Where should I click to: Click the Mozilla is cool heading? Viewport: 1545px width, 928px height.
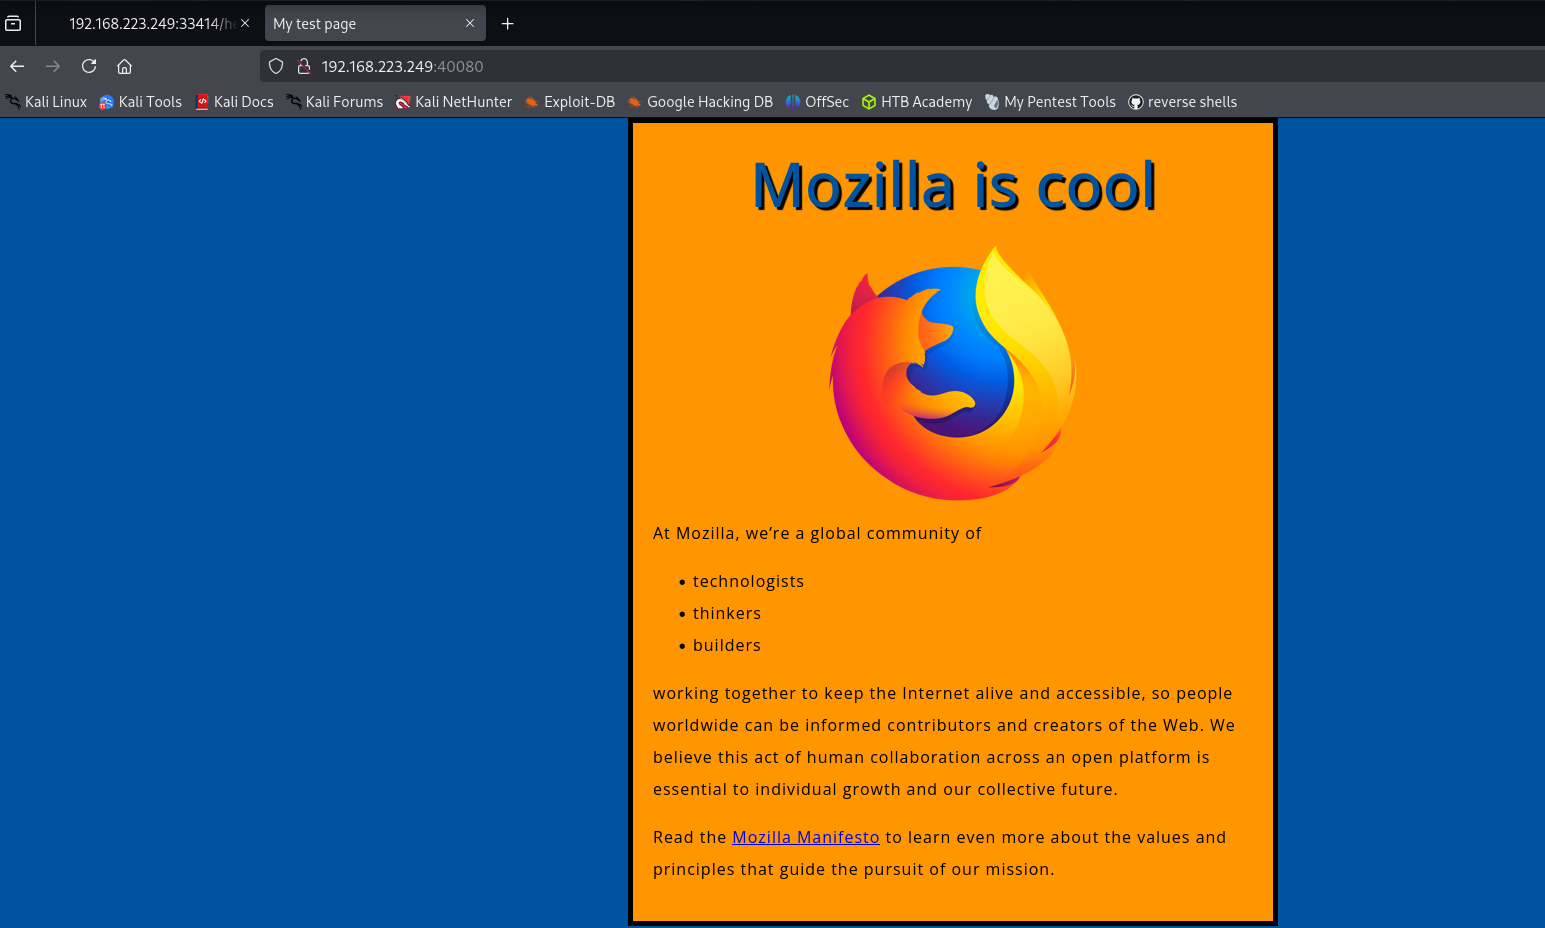point(953,186)
